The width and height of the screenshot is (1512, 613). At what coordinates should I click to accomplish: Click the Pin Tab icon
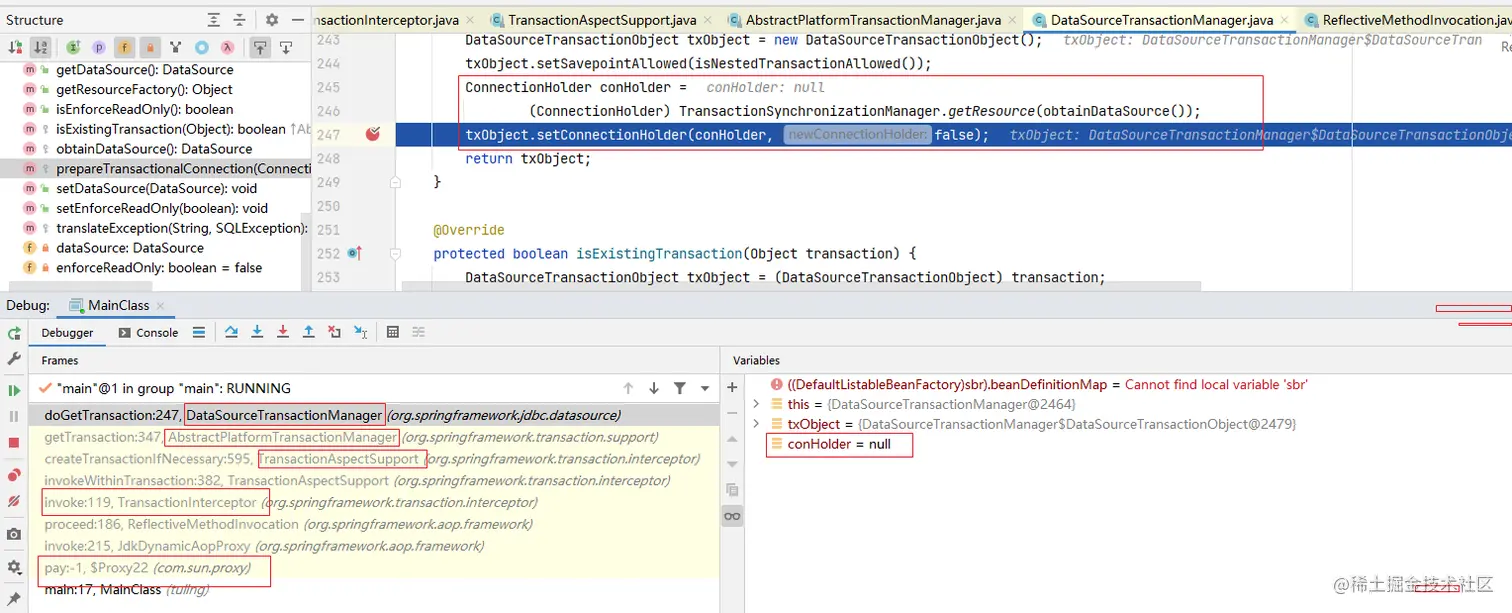coord(14,598)
